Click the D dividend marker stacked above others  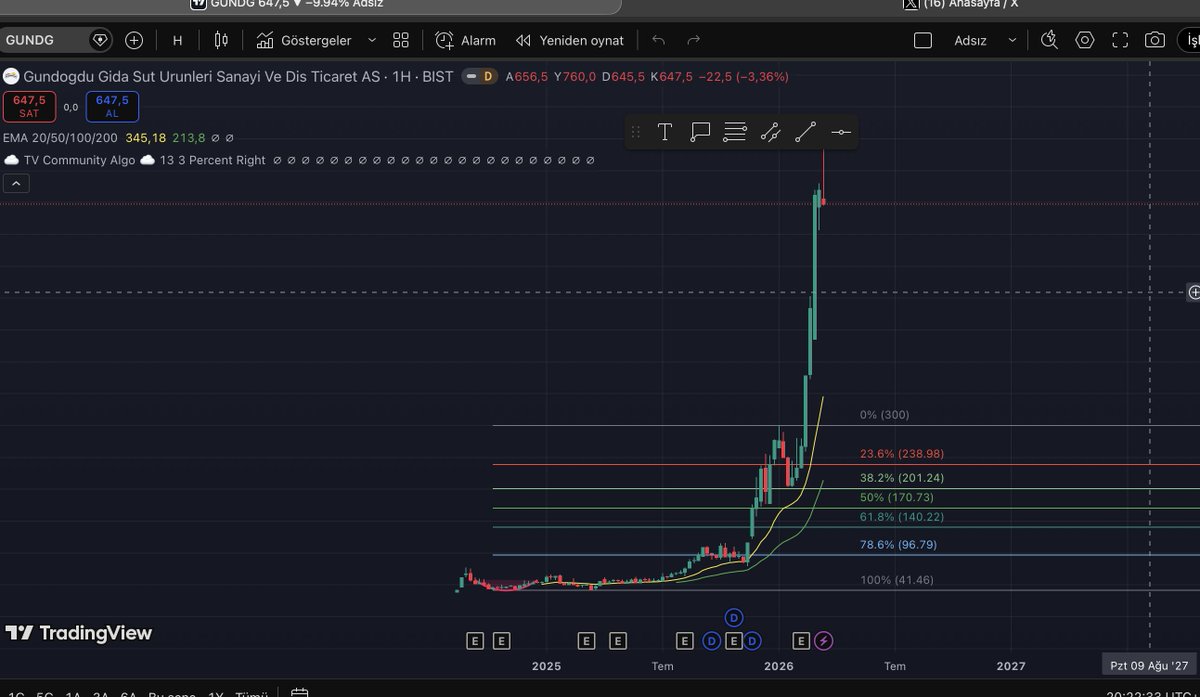[x=734, y=617]
